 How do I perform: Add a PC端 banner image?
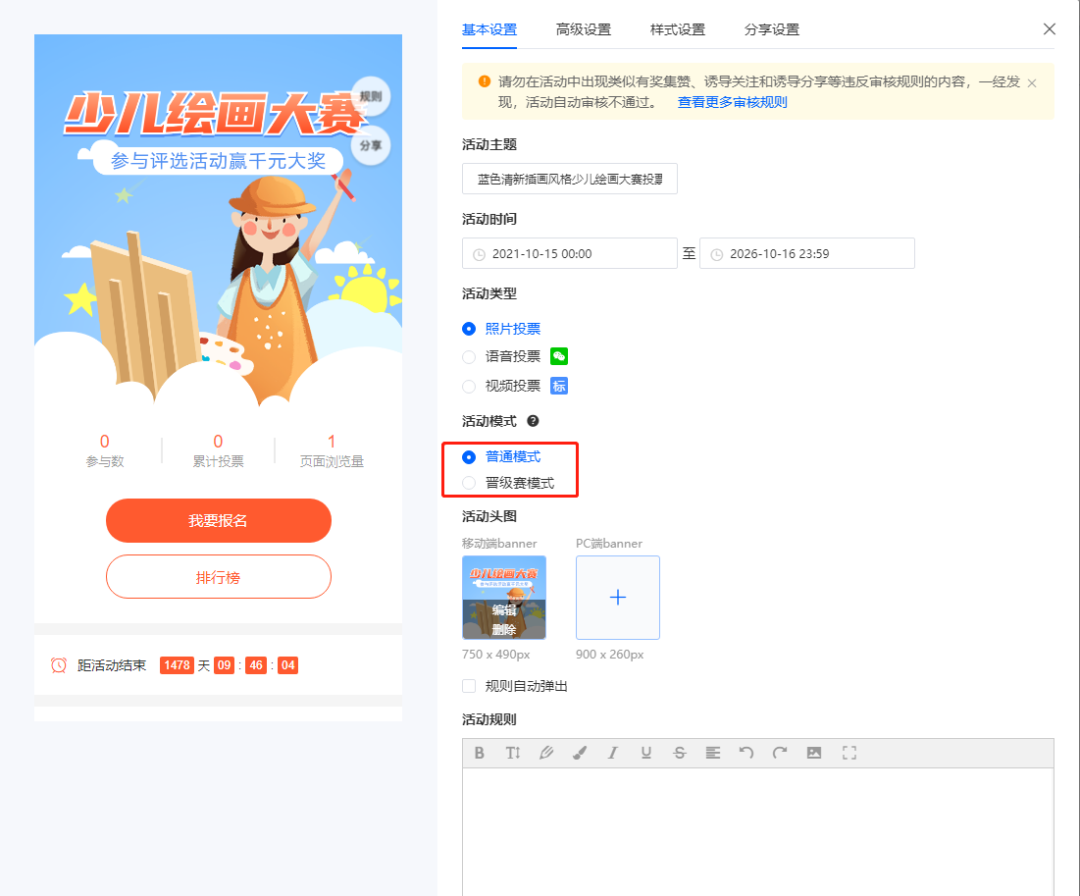[x=618, y=597]
